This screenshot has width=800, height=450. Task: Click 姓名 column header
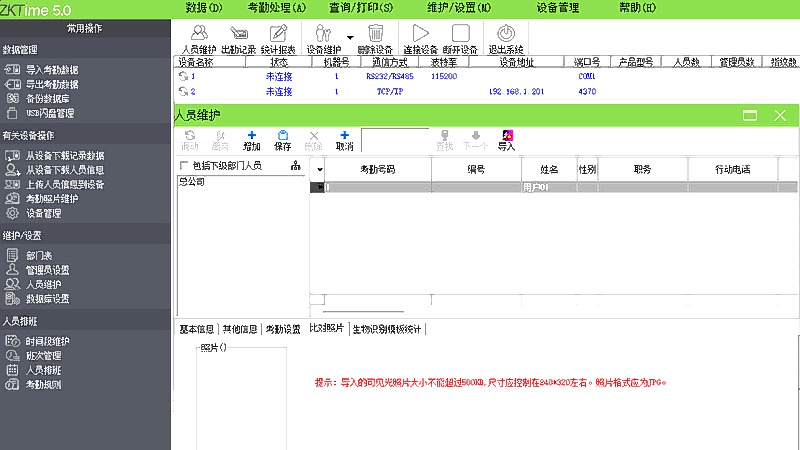coord(549,169)
